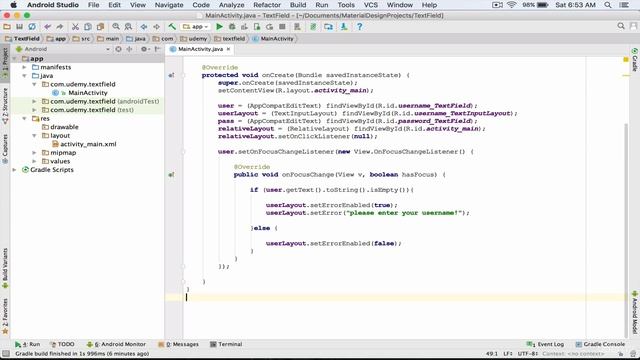Click the gutter icon beside onFocusChange
The width and height of the screenshot is (640, 360).
click(x=171, y=175)
